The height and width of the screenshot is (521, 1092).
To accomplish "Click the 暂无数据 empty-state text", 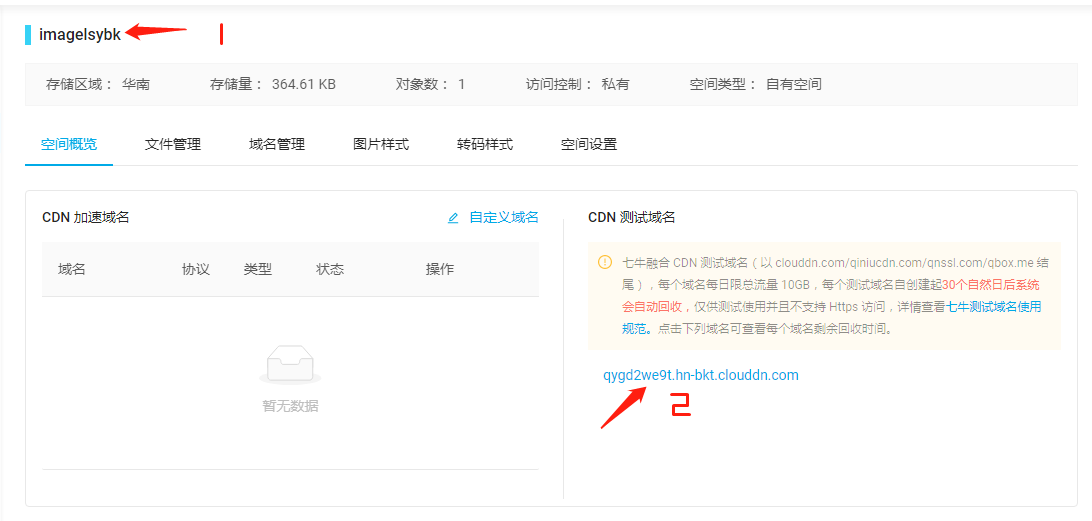I will coord(290,406).
